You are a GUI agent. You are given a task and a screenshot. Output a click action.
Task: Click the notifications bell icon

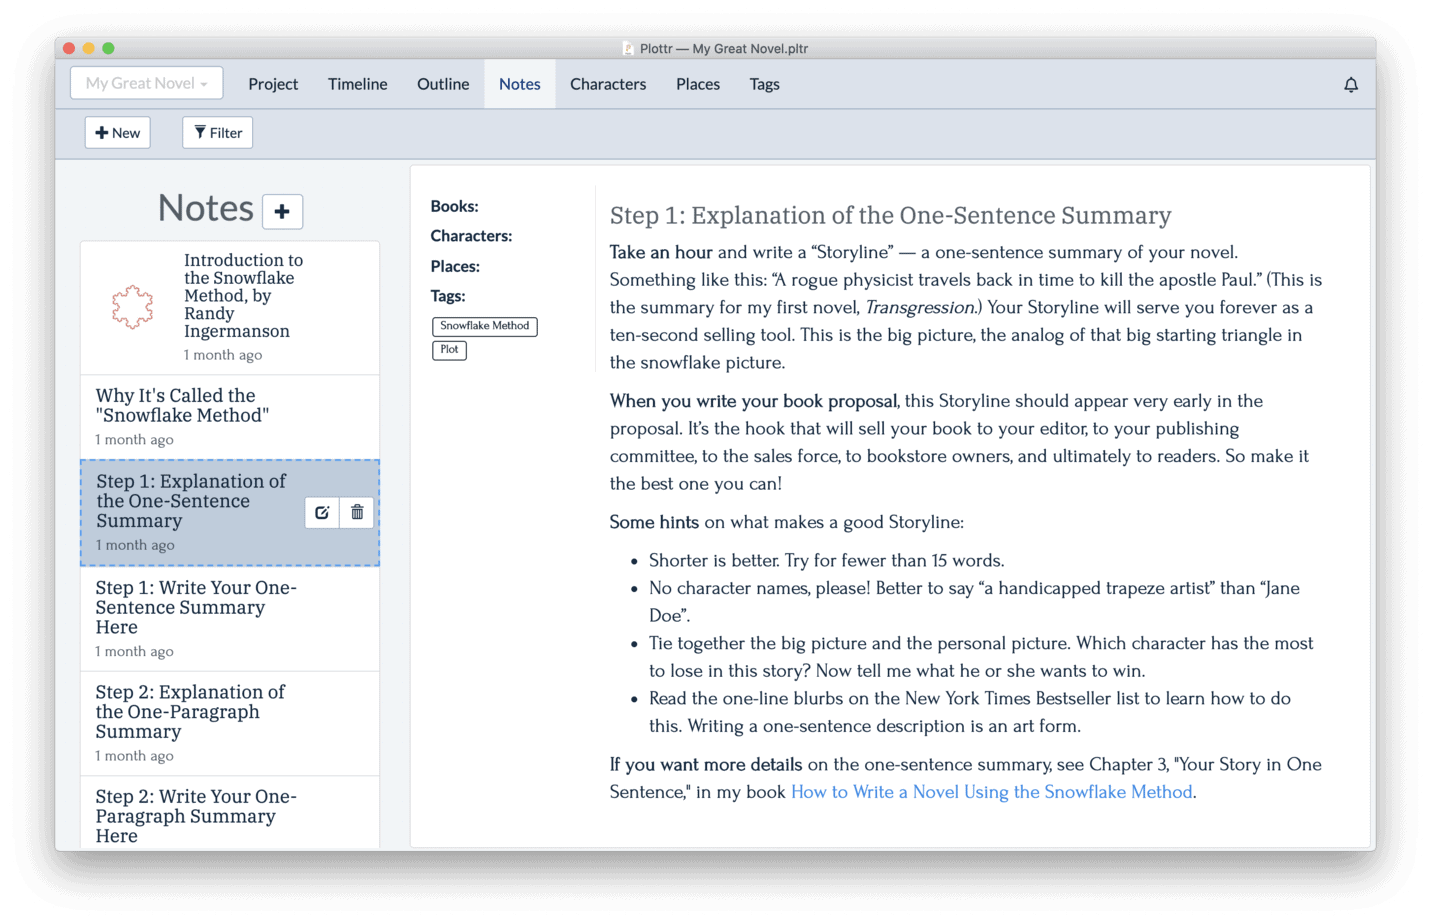coord(1350,85)
